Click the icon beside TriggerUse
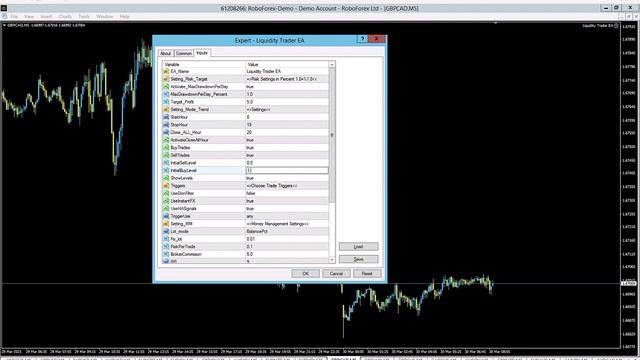This screenshot has height=360, width=640. pyautogui.click(x=166, y=216)
